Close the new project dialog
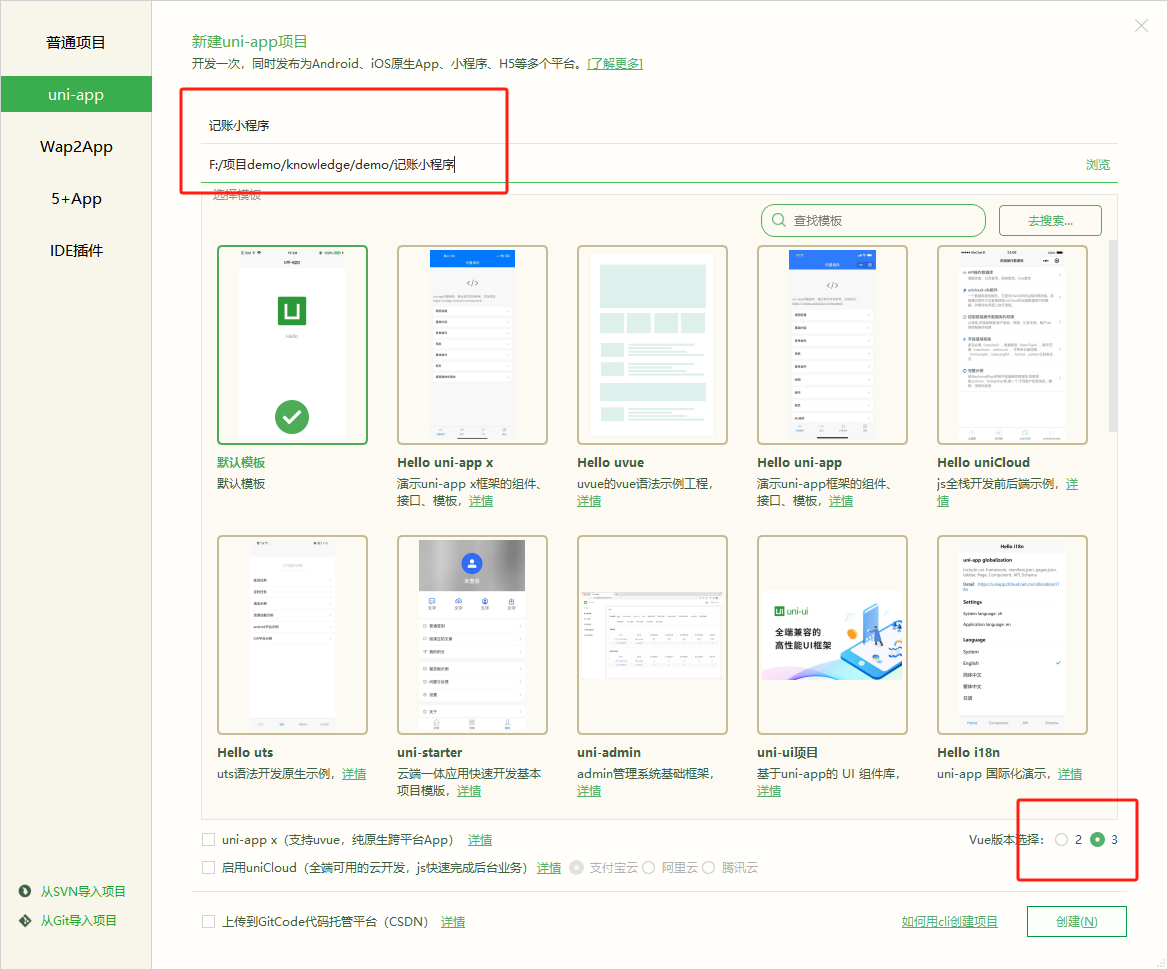 point(1140,26)
